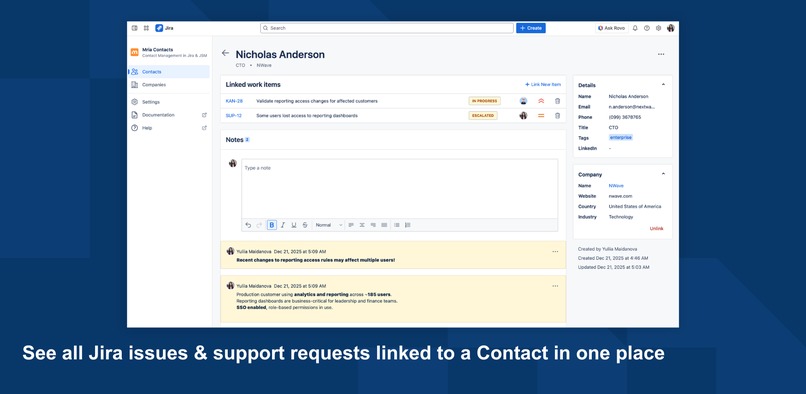Screen dimensions: 806x394
Task: Open the NWave company link
Action: pos(616,186)
